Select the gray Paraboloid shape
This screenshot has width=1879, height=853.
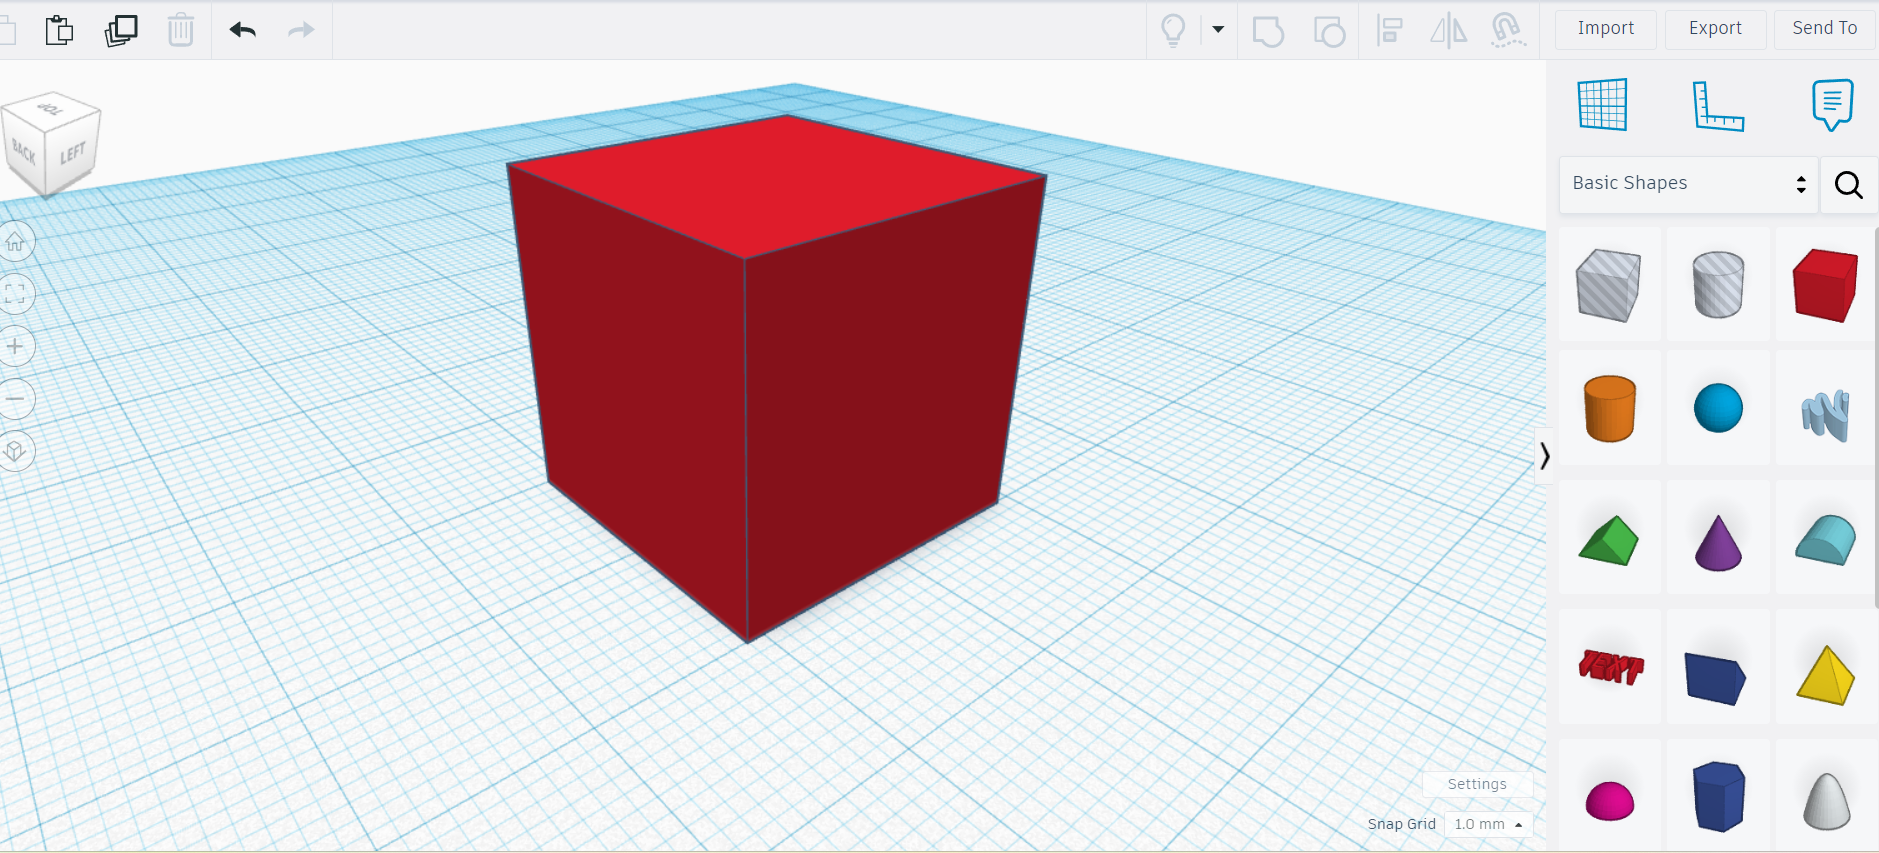(x=1826, y=800)
